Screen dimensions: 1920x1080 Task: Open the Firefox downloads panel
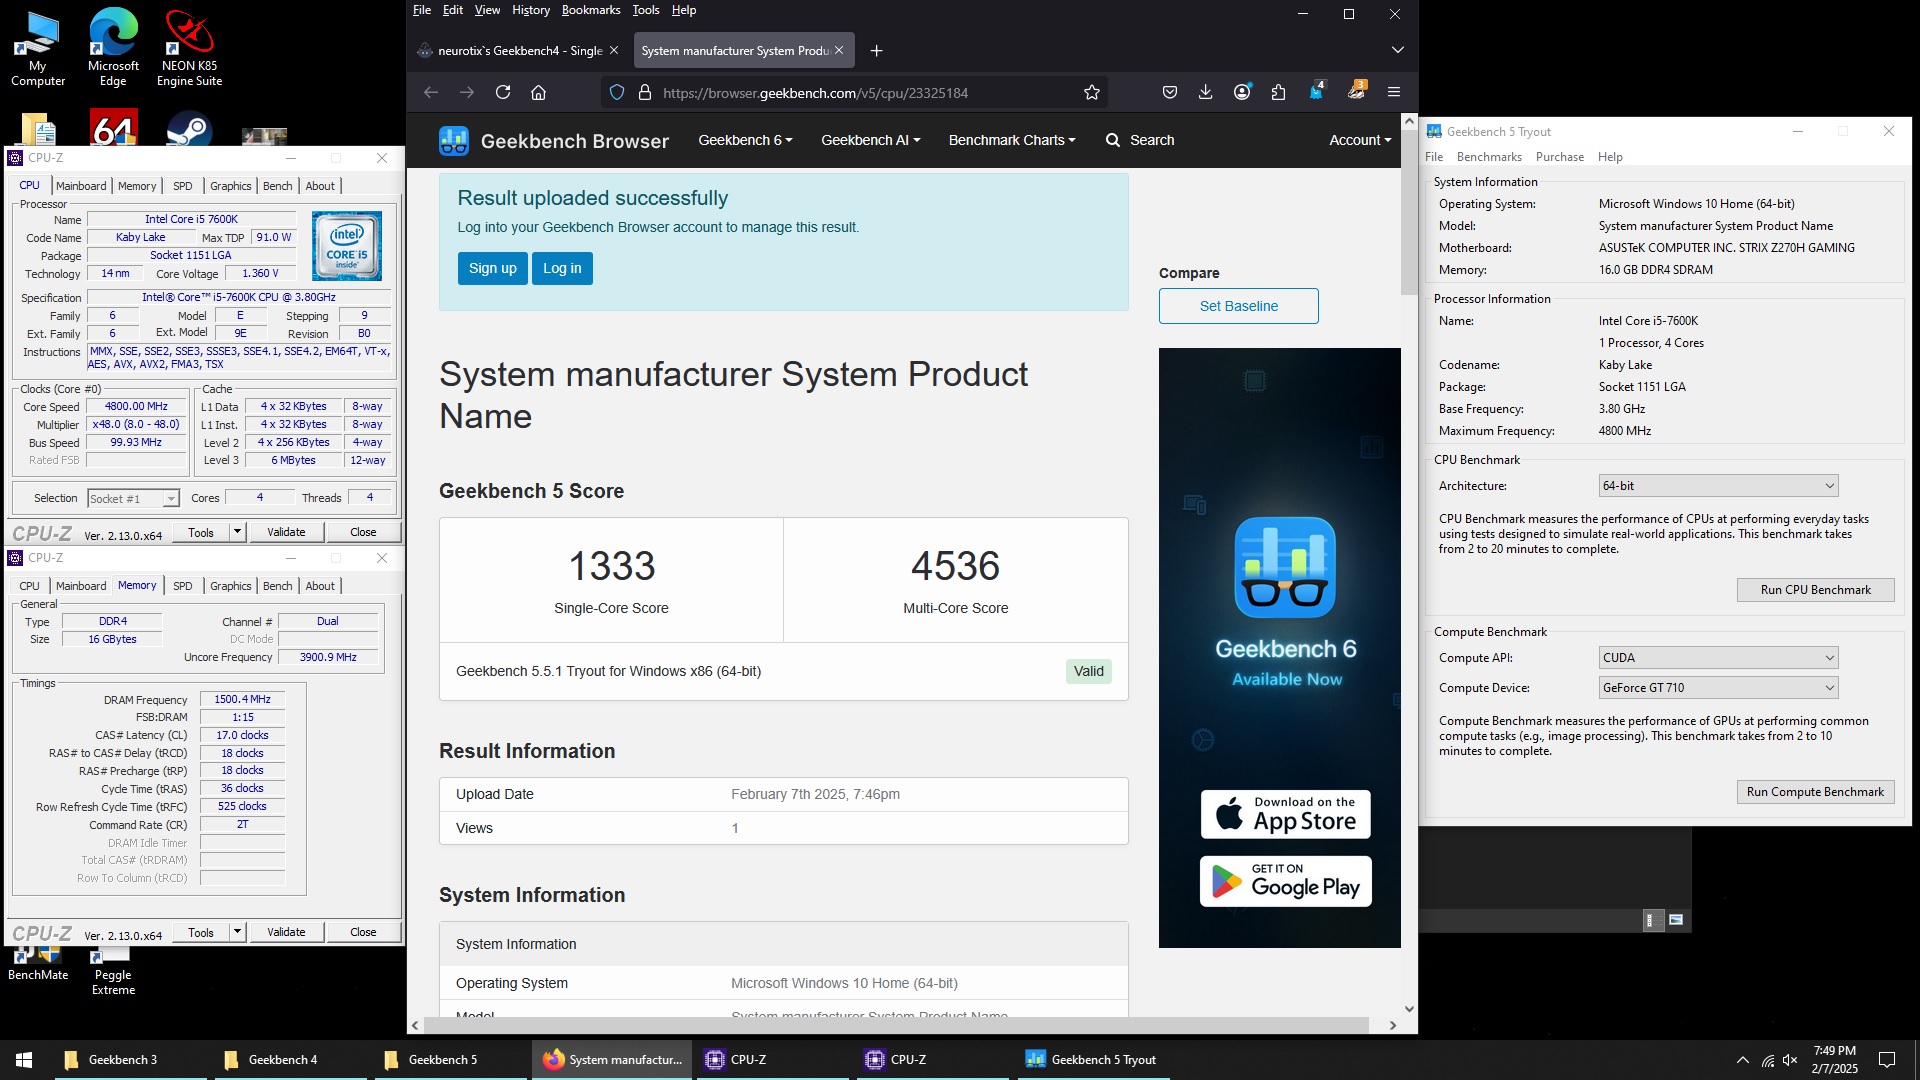coord(1205,92)
